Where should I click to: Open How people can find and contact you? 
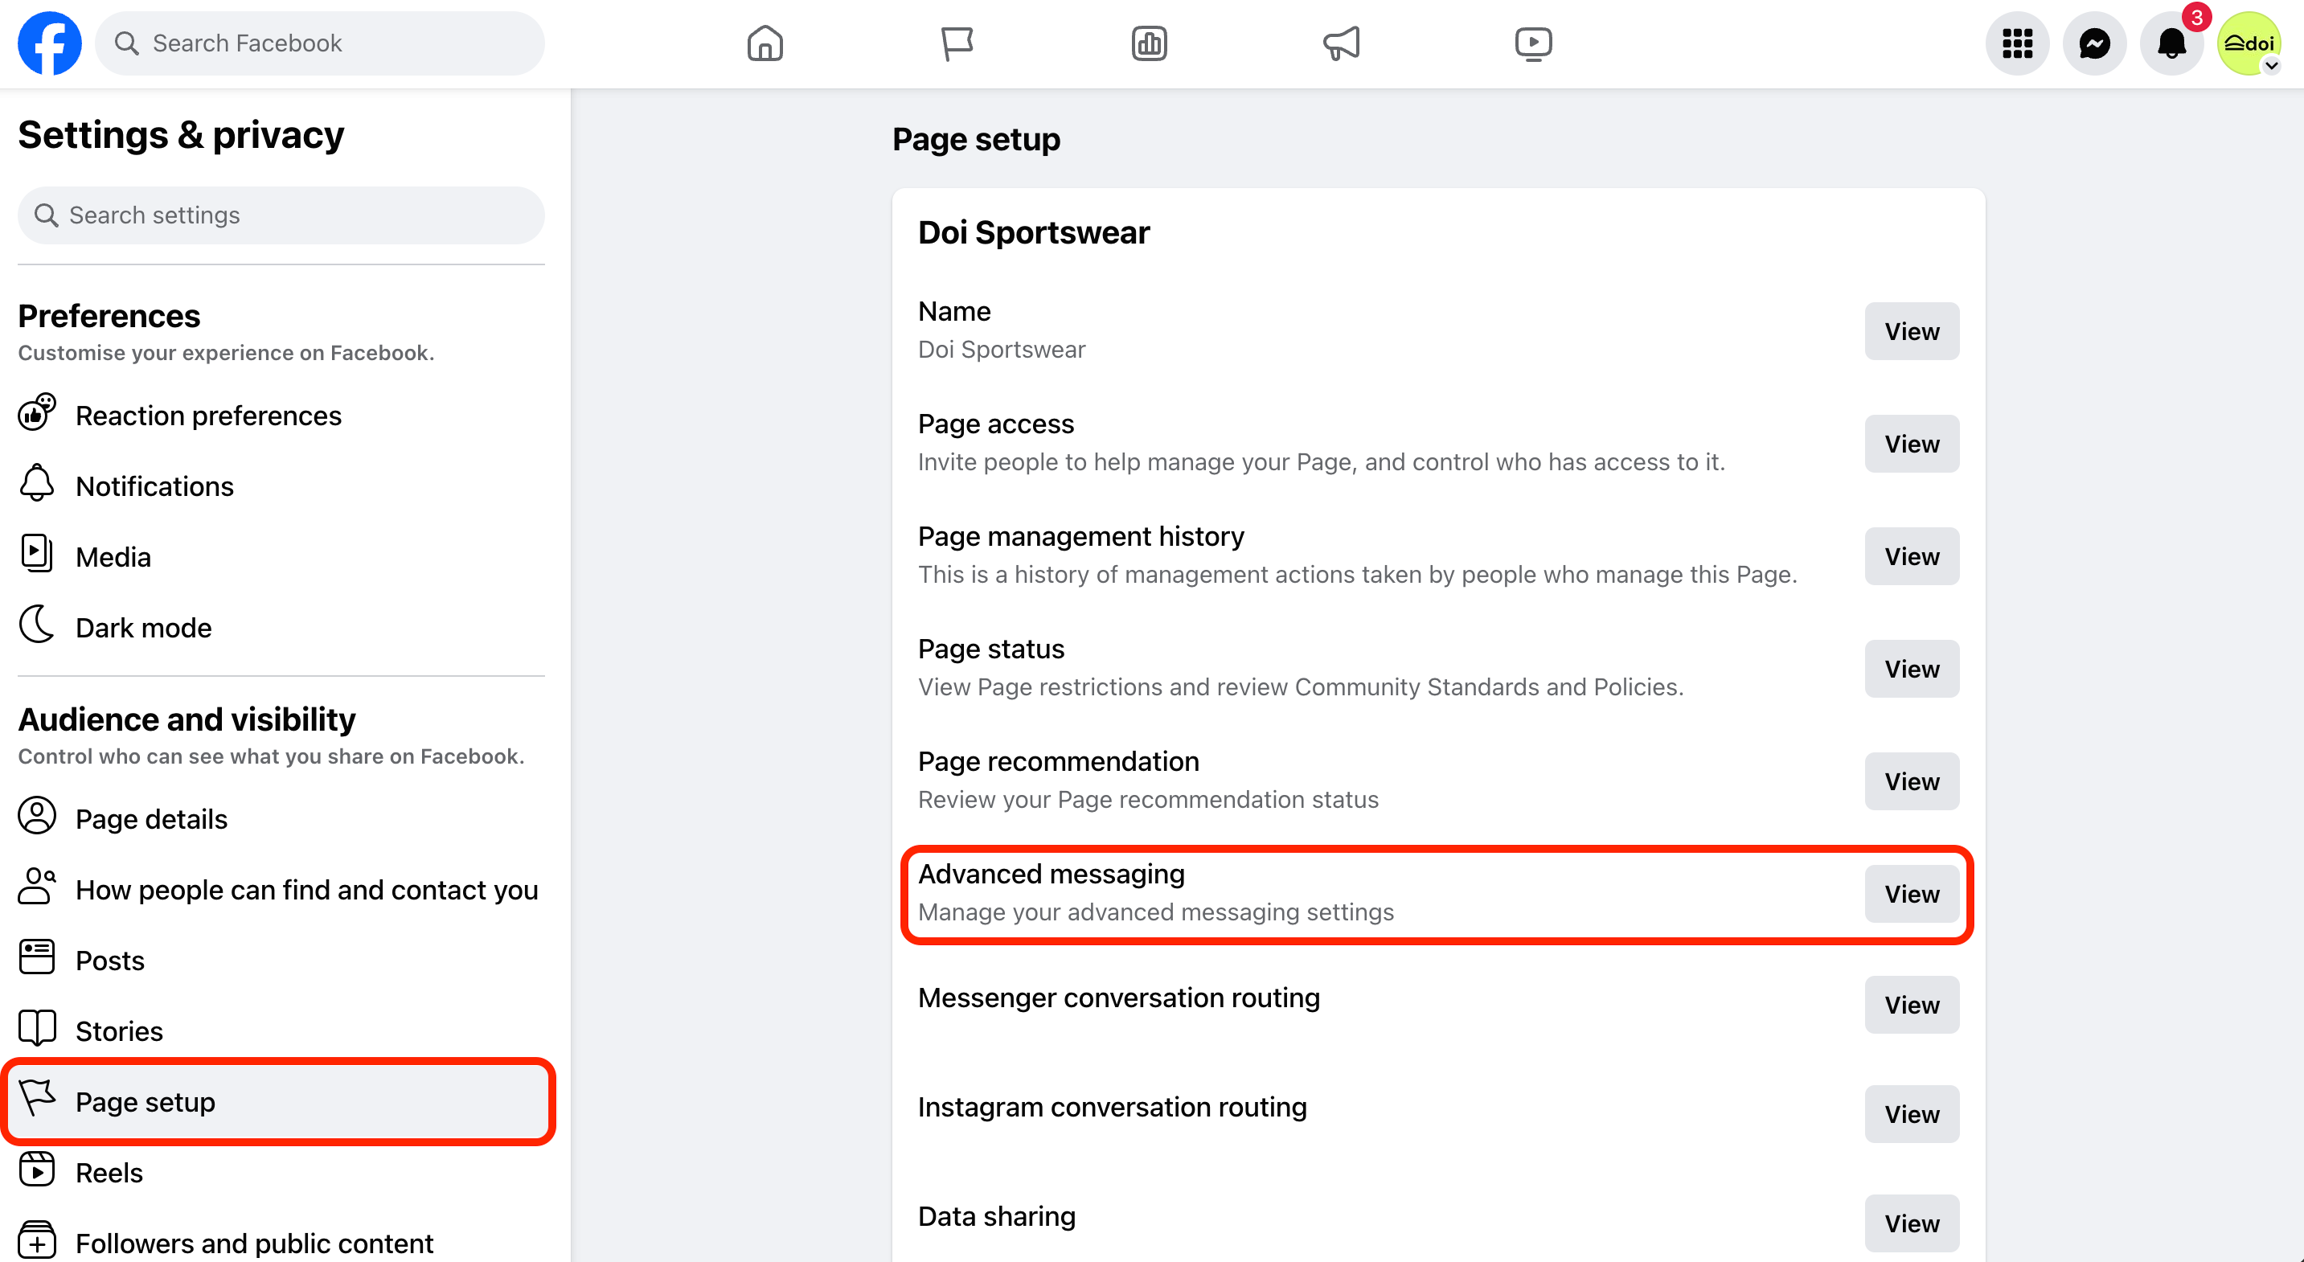pos(306,889)
